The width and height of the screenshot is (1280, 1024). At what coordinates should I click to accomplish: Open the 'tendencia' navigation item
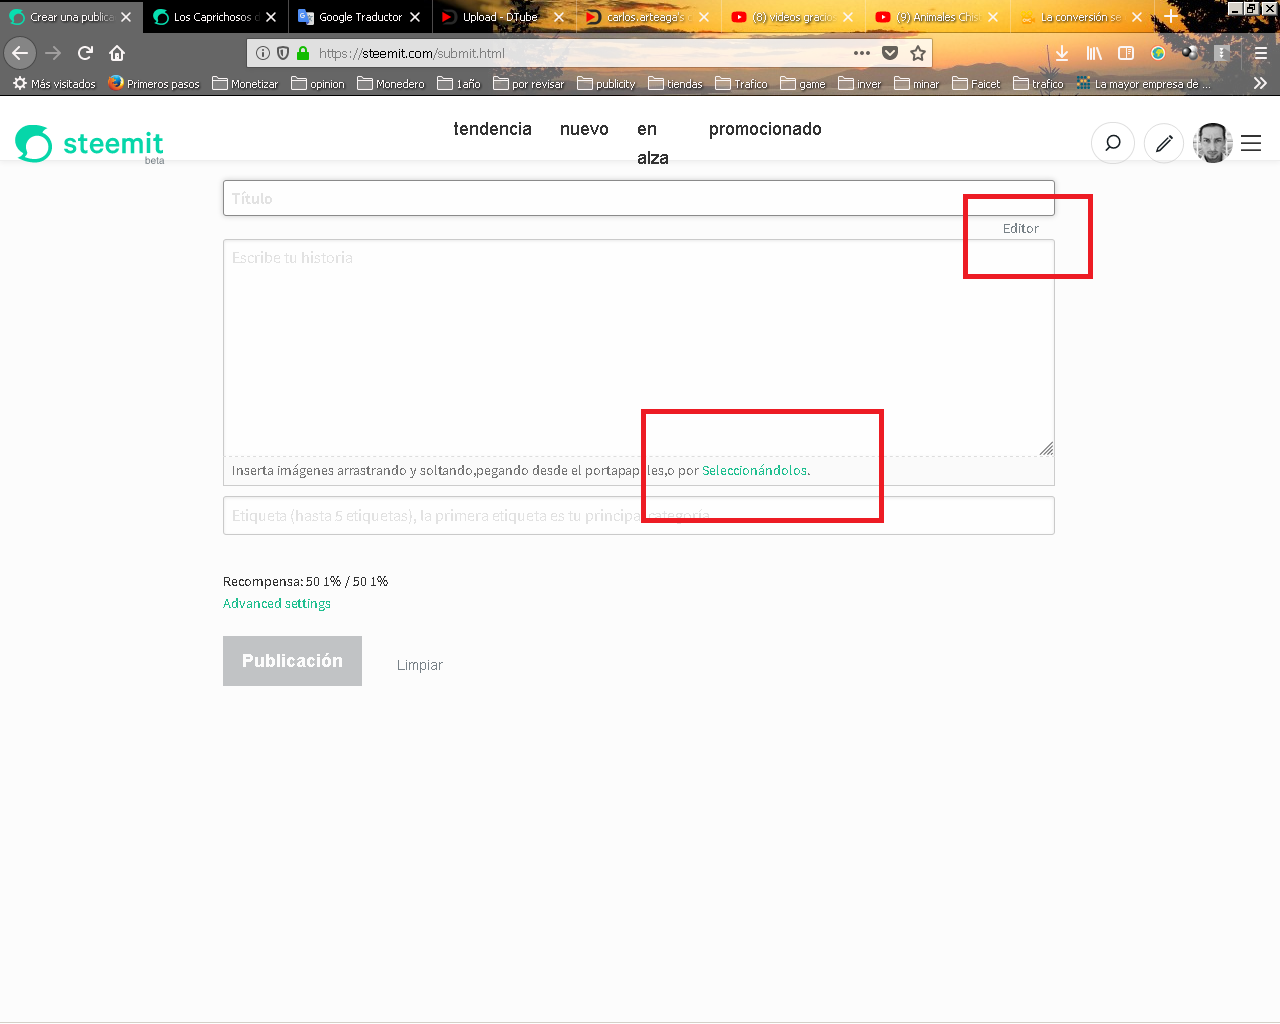coord(492,129)
